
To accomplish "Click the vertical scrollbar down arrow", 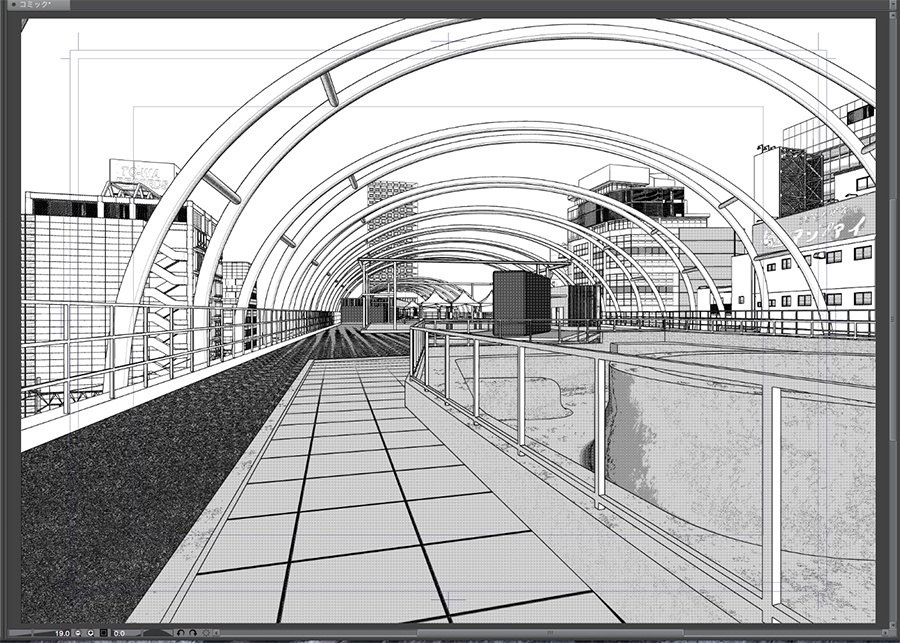I will [893, 625].
